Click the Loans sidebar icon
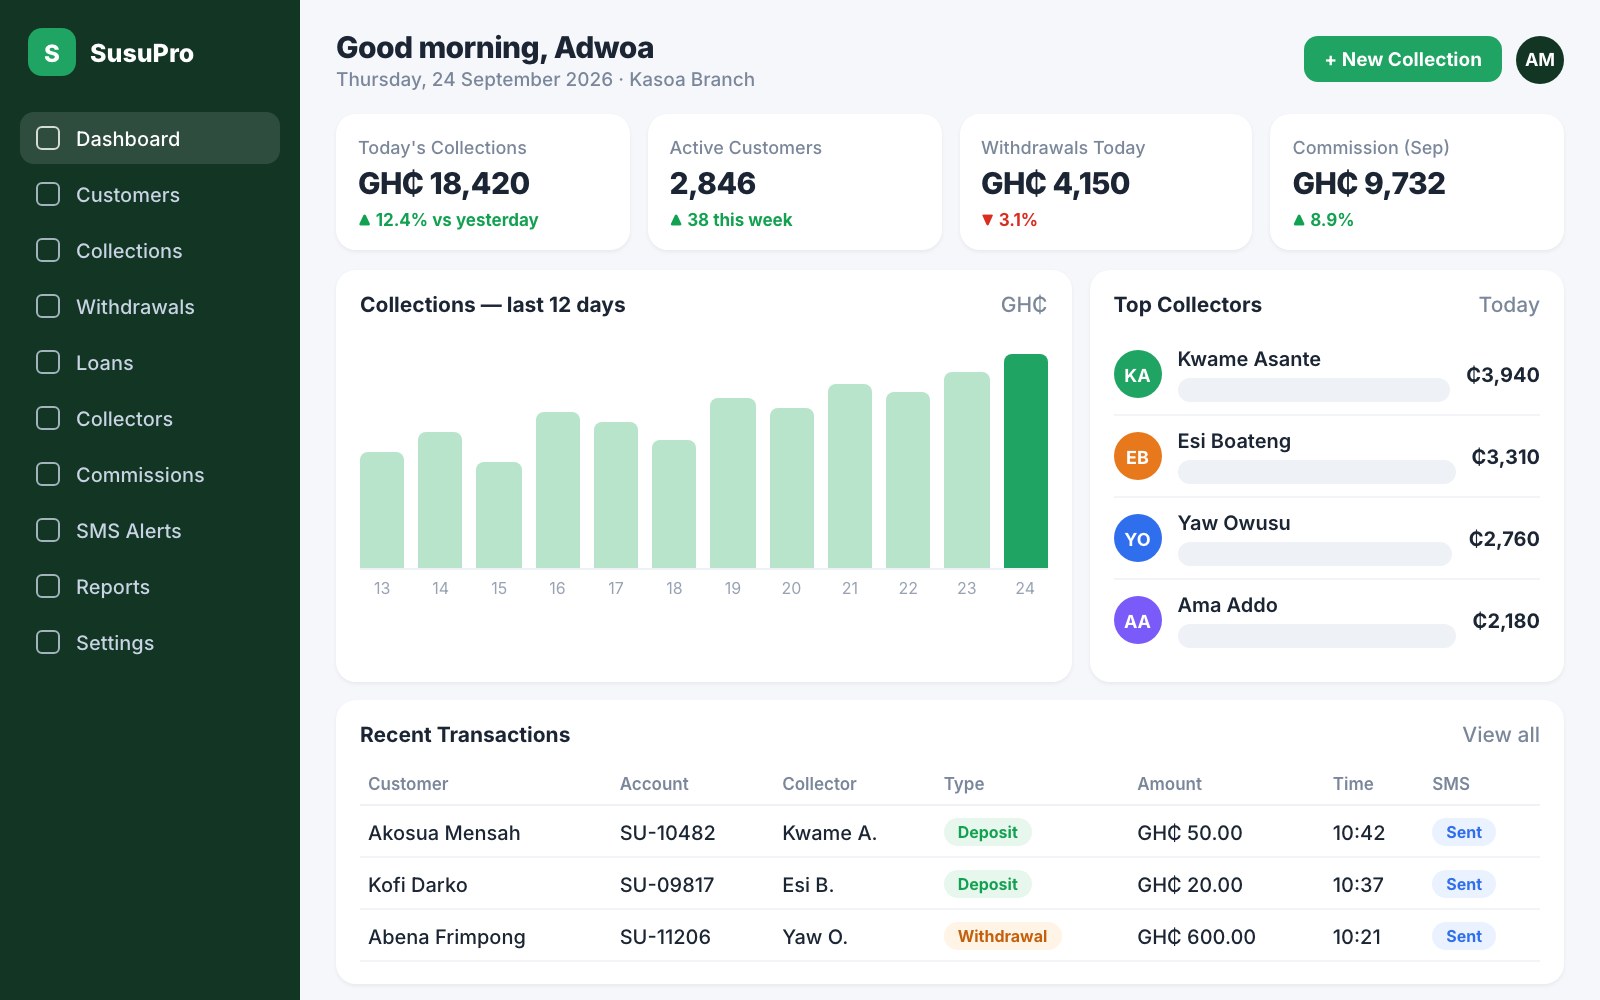Image resolution: width=1600 pixels, height=1000 pixels. click(48, 362)
